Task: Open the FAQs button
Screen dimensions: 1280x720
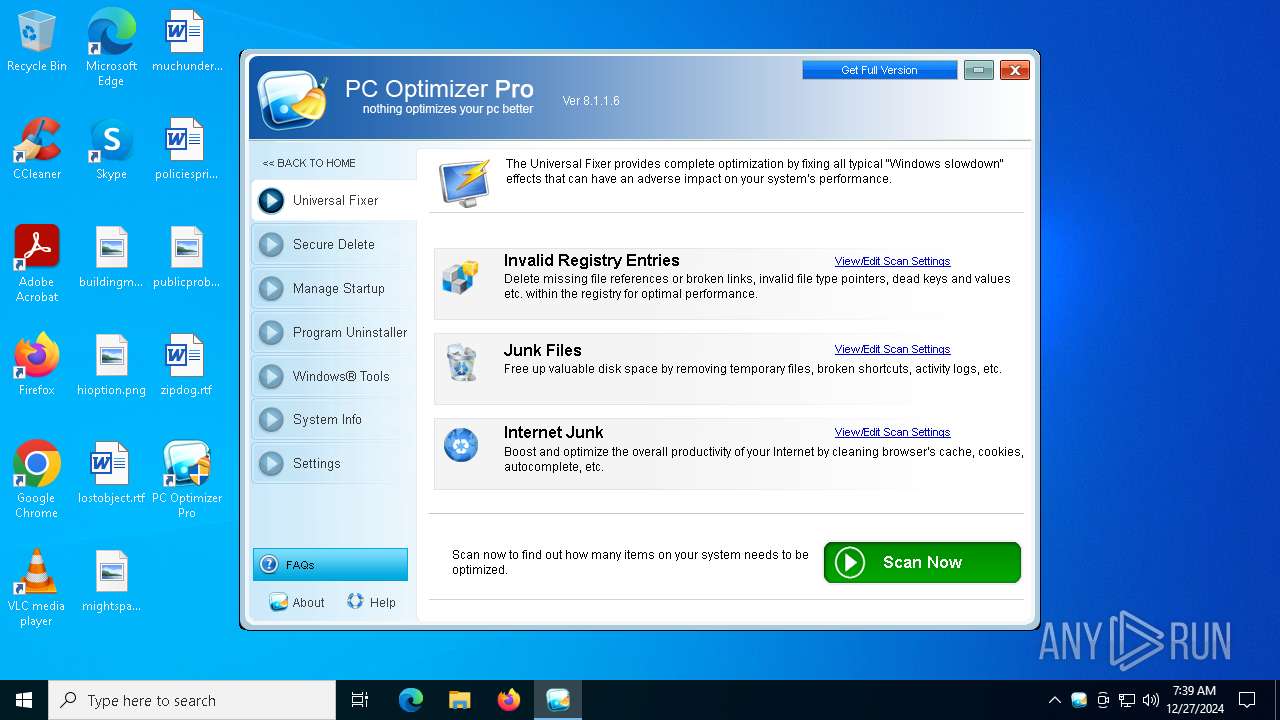Action: [x=330, y=565]
